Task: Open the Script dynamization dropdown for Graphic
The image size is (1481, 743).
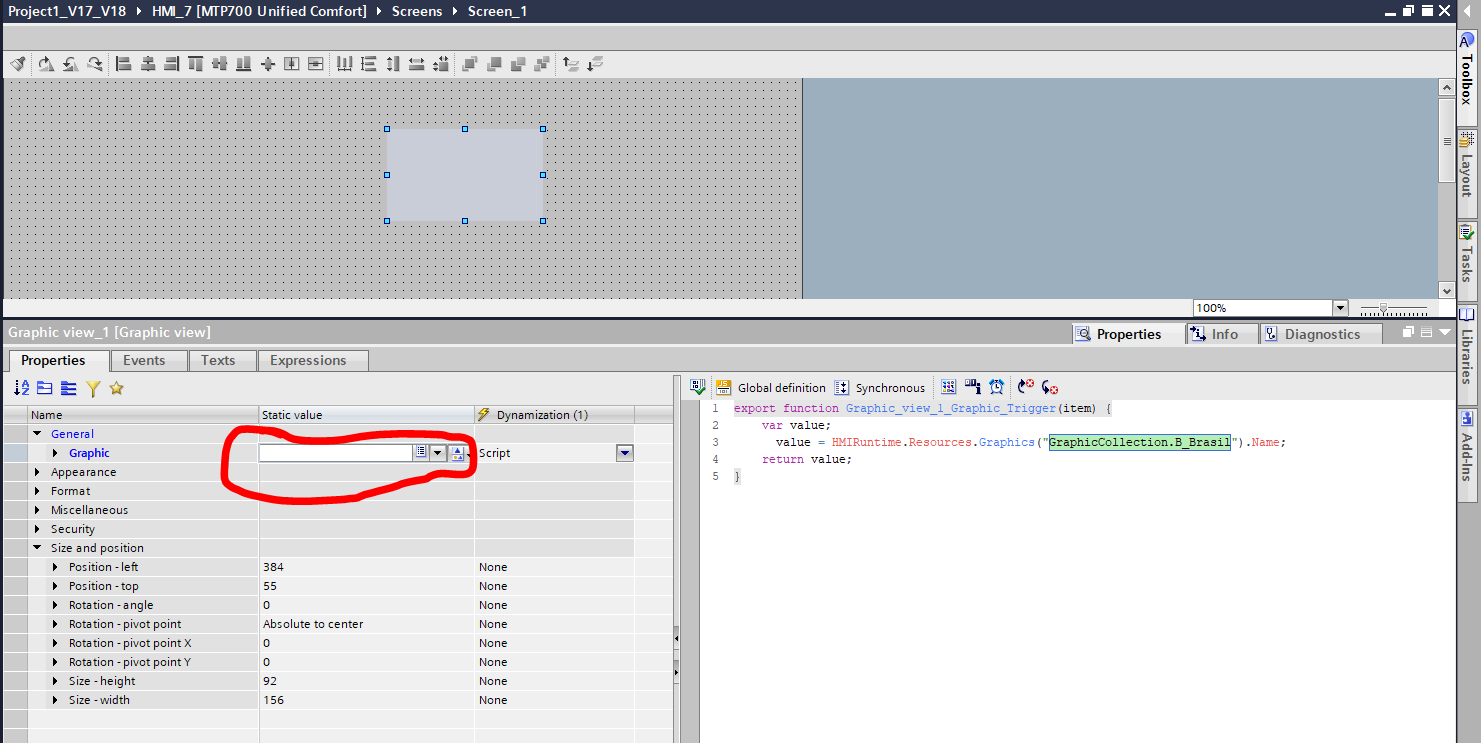Action: tap(624, 453)
